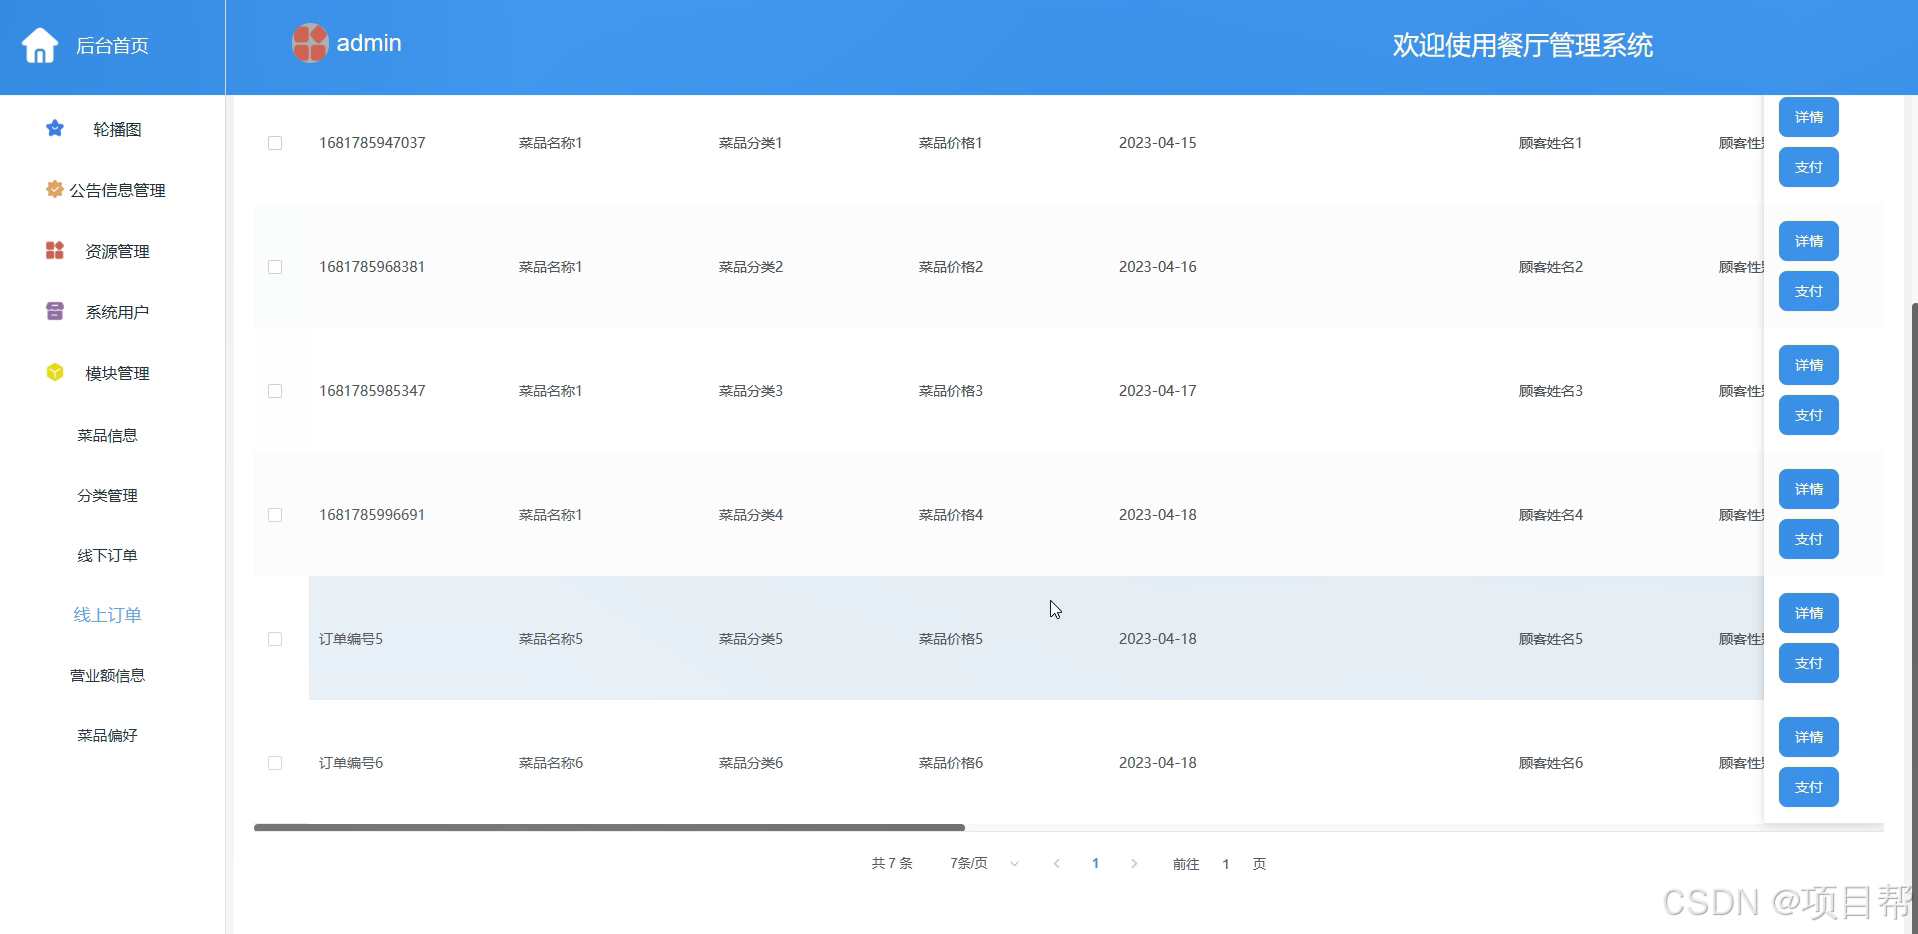
Task: Collapse the 模块管理 menu
Action: tap(117, 373)
